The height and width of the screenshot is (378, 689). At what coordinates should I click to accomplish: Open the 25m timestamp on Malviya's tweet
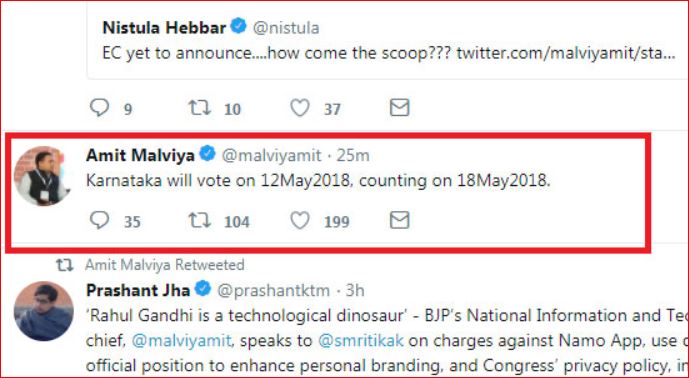(353, 156)
